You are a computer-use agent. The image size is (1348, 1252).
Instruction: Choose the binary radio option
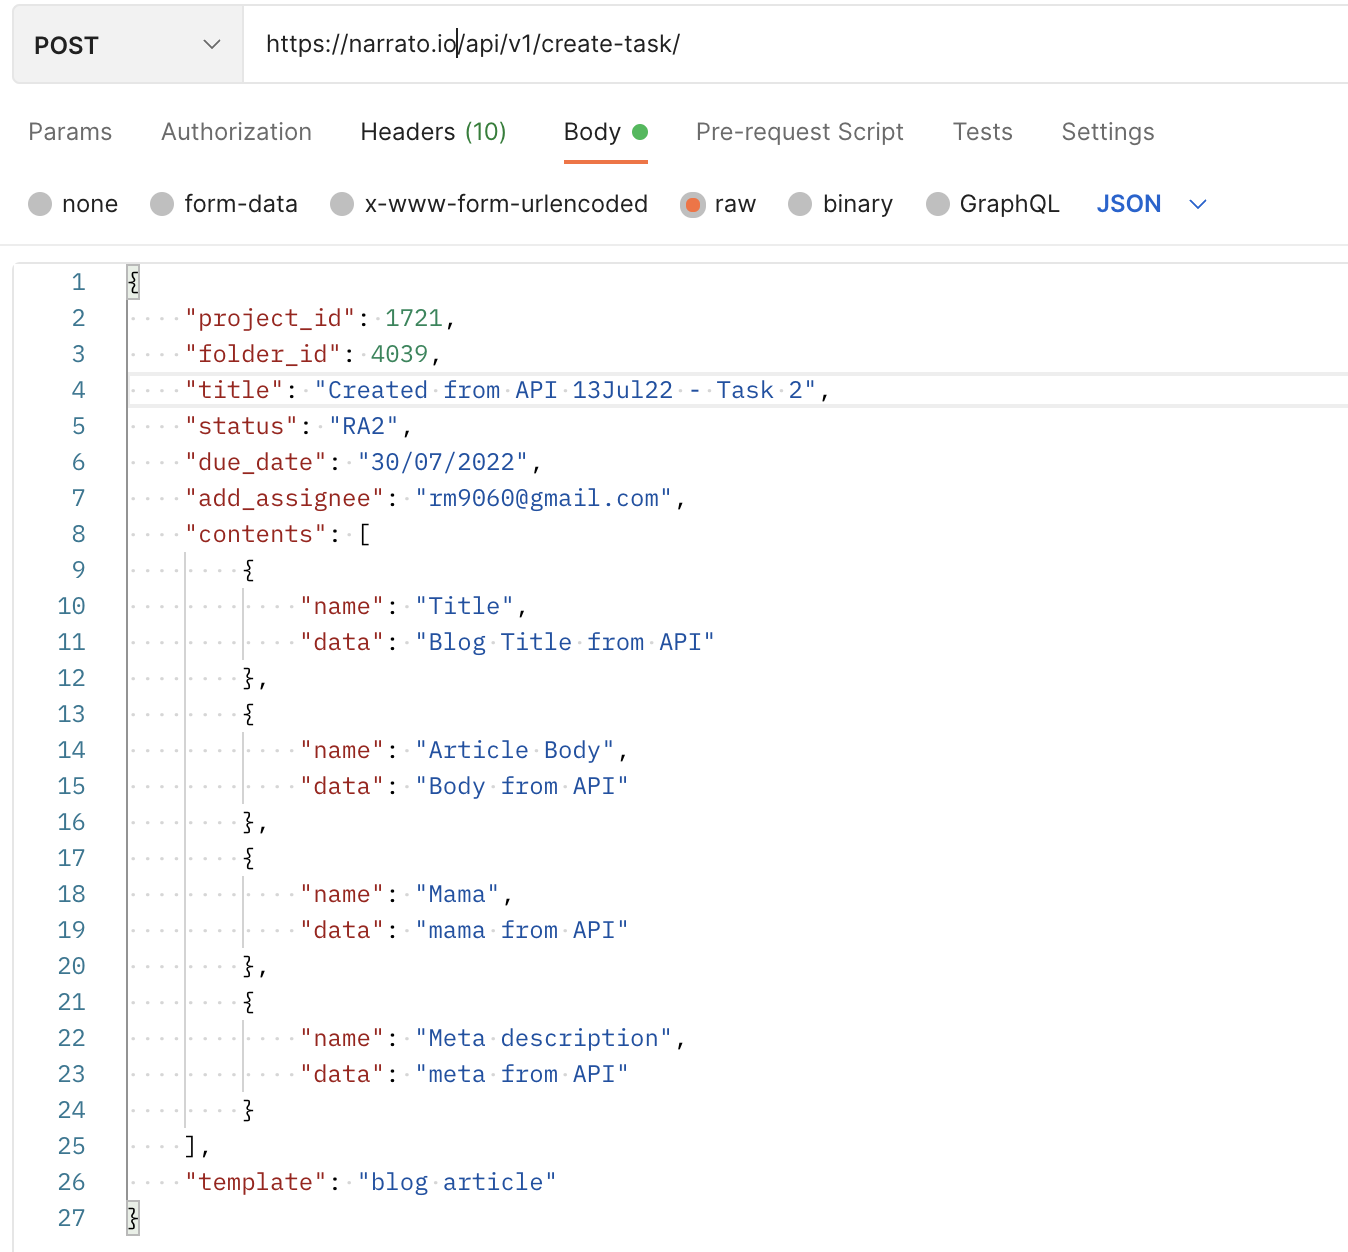pyautogui.click(x=800, y=204)
